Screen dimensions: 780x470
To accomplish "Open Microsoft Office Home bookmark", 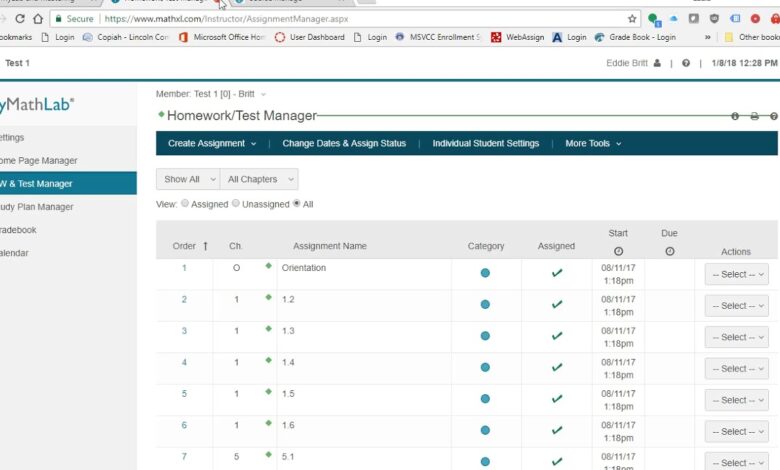I will (222, 37).
